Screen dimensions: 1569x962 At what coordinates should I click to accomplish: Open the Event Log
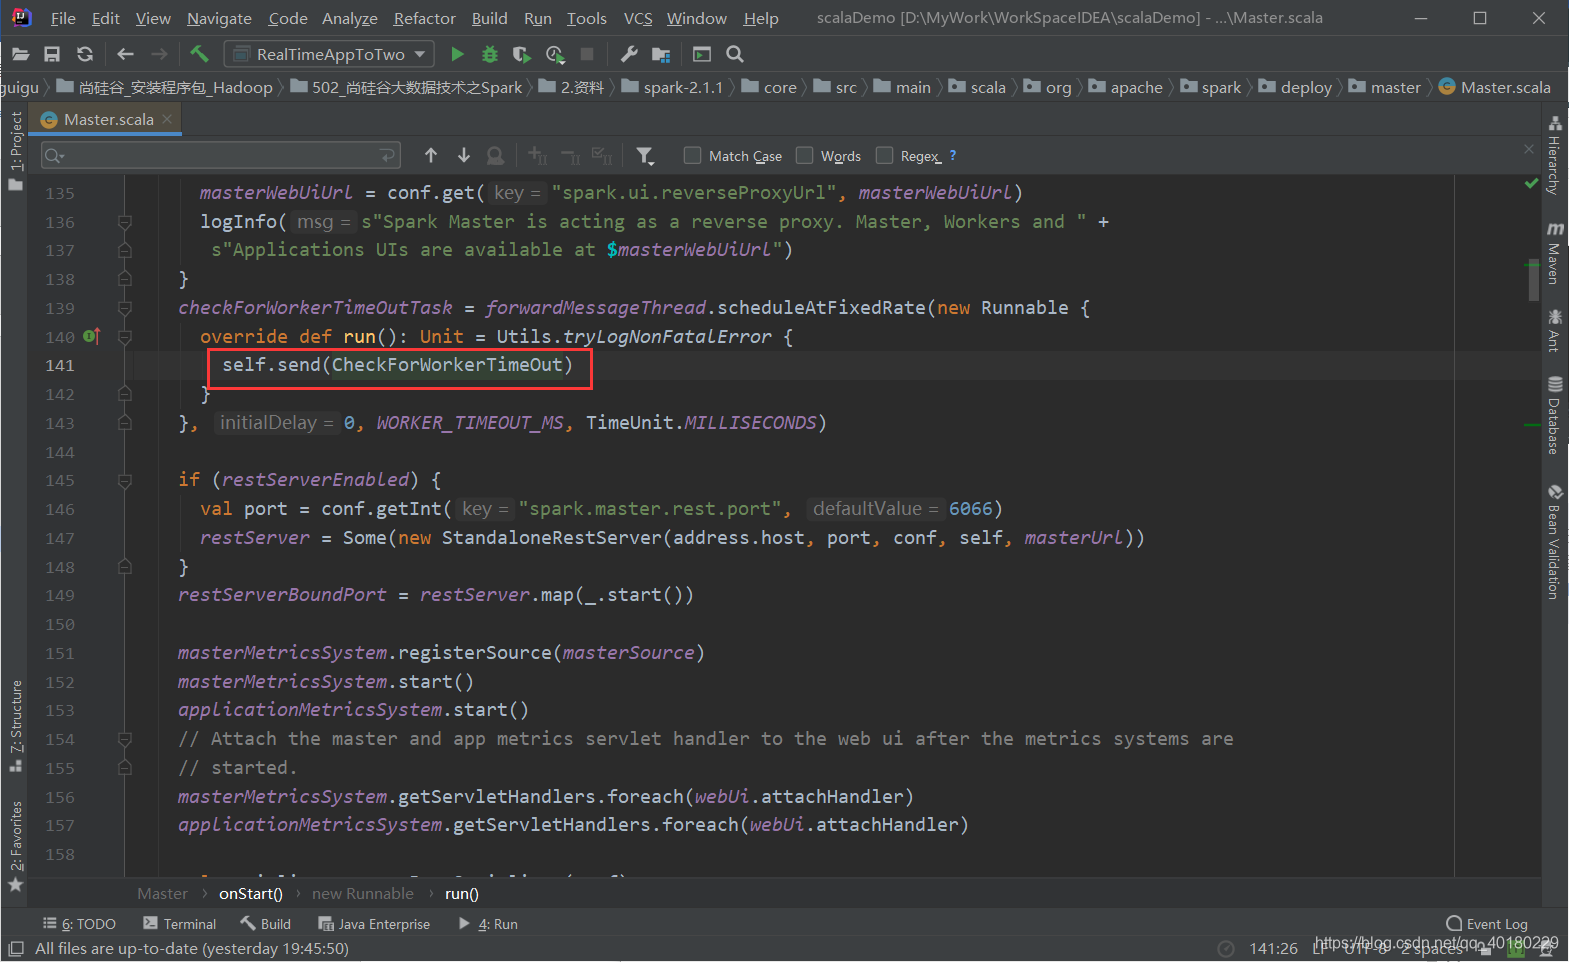[x=1487, y=924]
